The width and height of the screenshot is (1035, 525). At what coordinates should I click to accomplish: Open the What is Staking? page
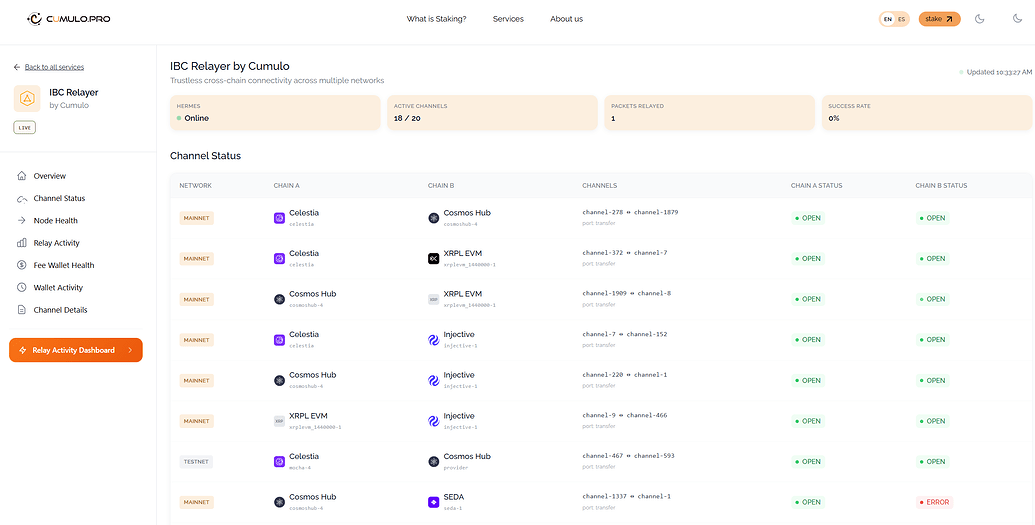[x=436, y=19]
